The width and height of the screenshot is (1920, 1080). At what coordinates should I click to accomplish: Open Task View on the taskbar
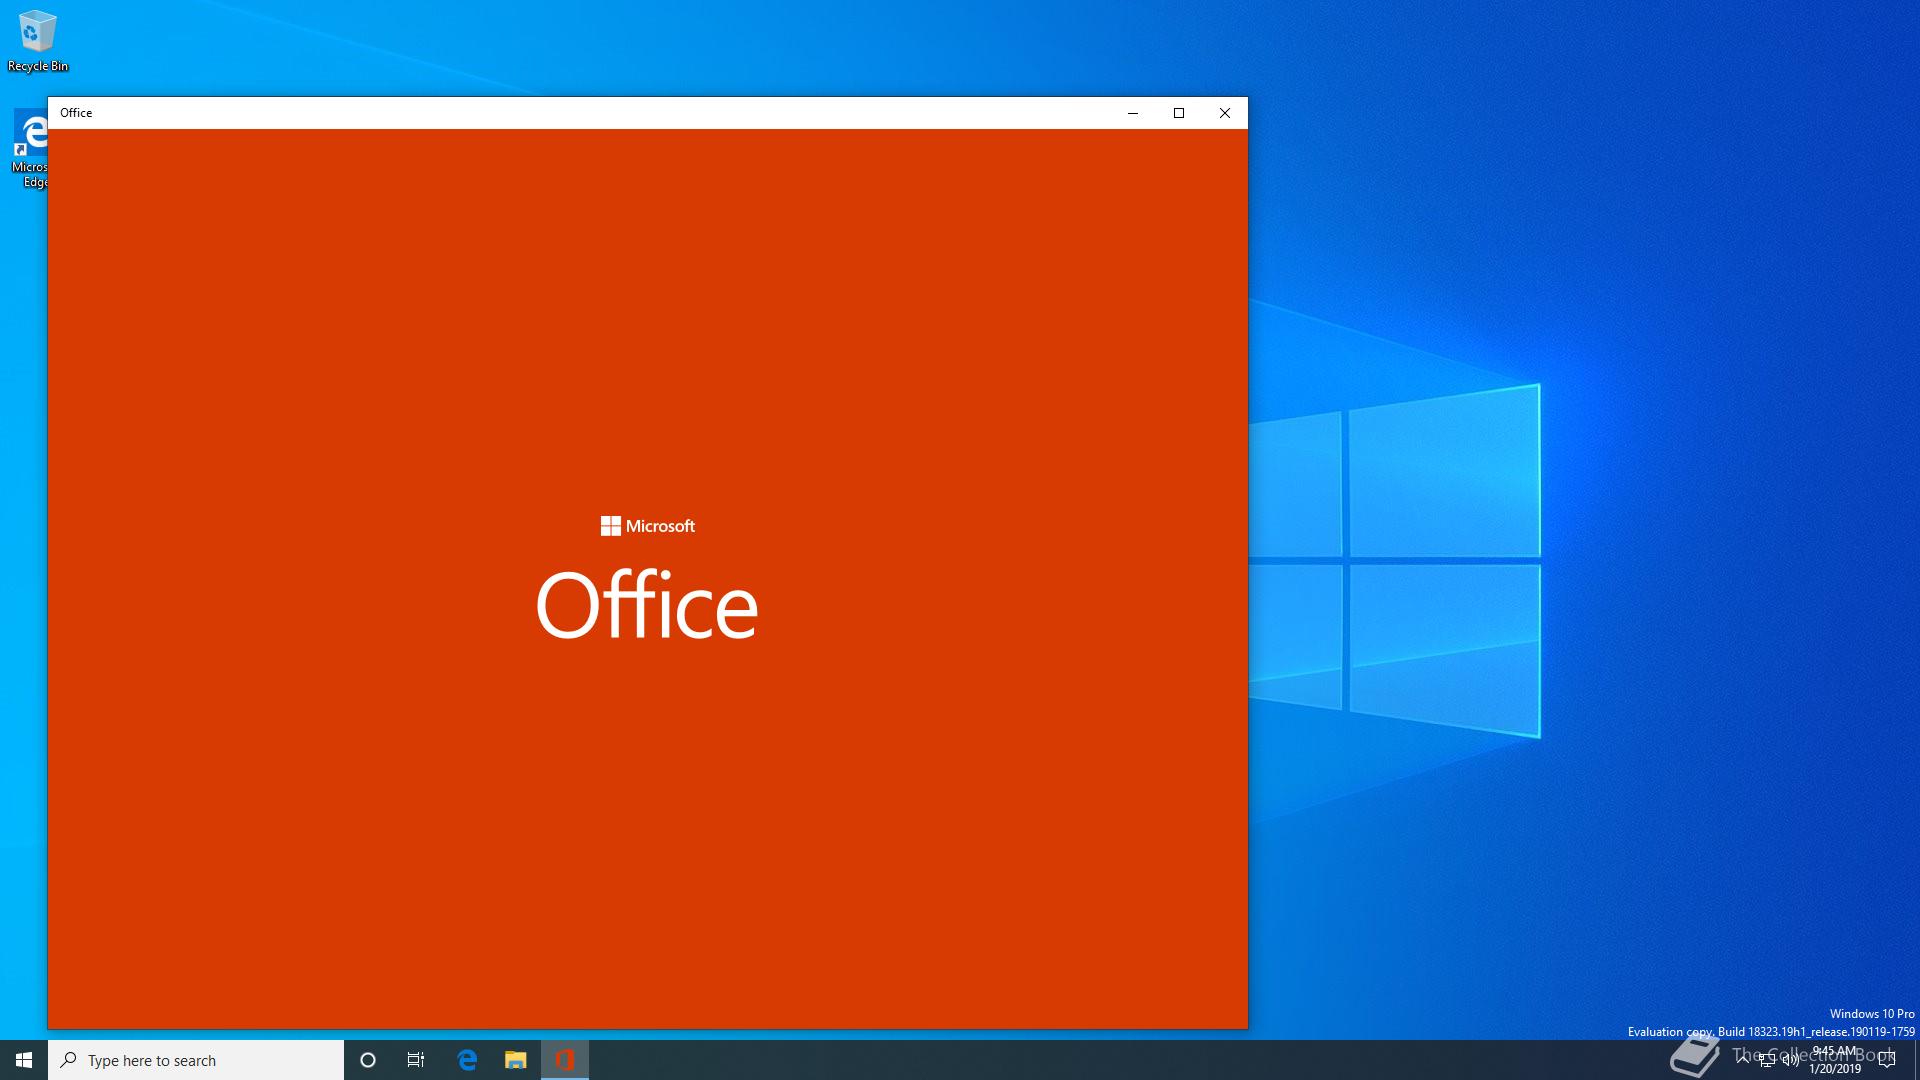(416, 1060)
